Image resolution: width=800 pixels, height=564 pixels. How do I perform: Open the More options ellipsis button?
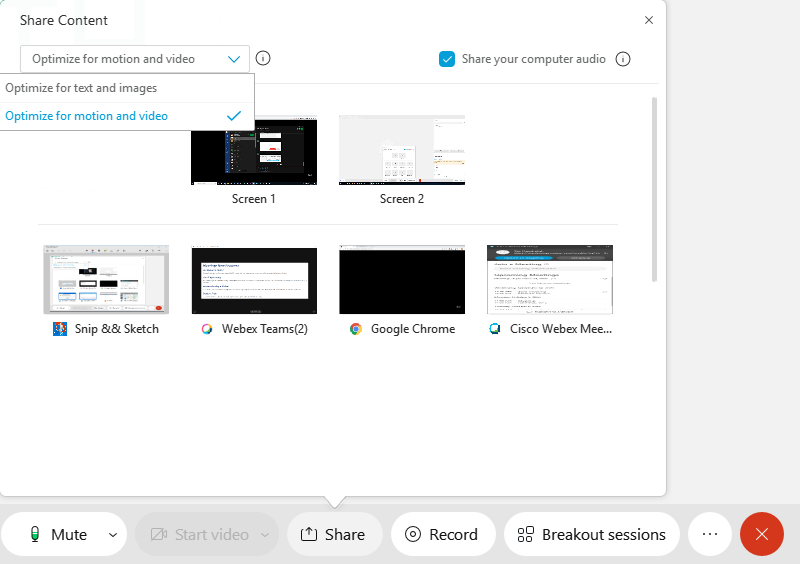(710, 534)
